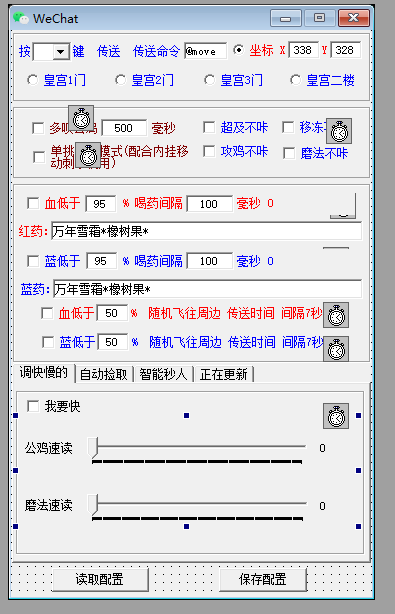Click the blue 喝药间隔 100 field
This screenshot has width=395, height=614.
click(x=210, y=261)
